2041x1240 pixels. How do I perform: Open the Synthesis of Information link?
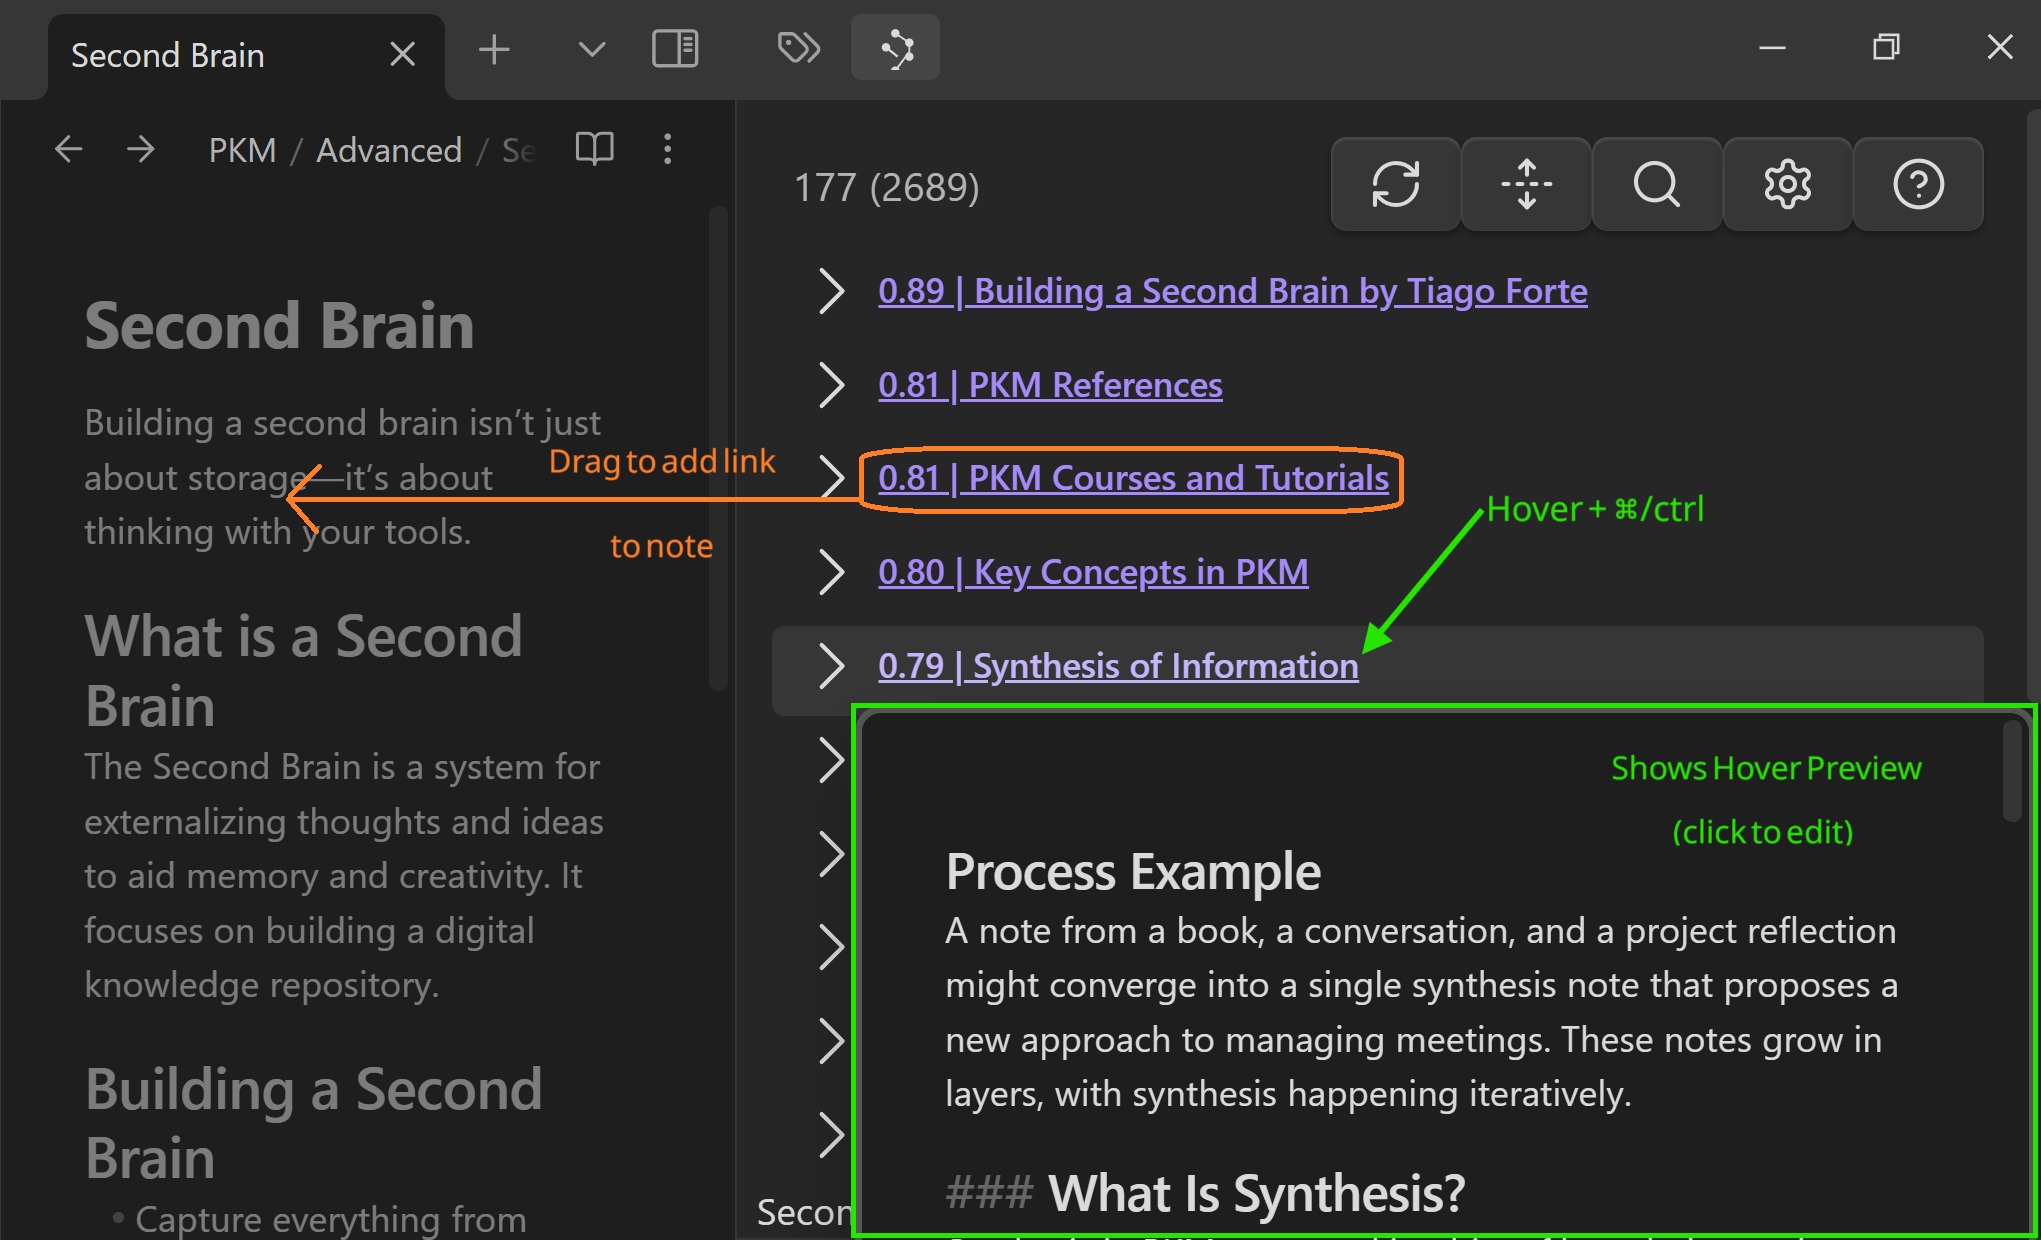pos(1117,666)
